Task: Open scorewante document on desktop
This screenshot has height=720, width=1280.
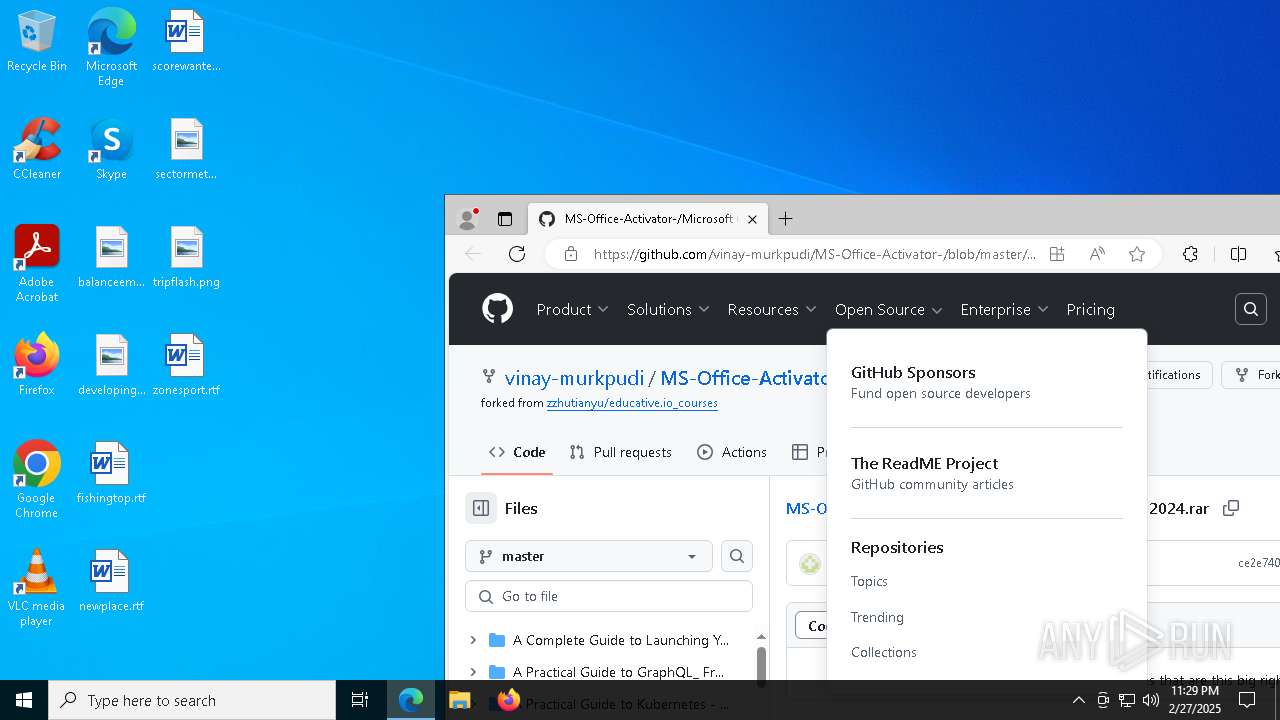Action: pyautogui.click(x=186, y=42)
